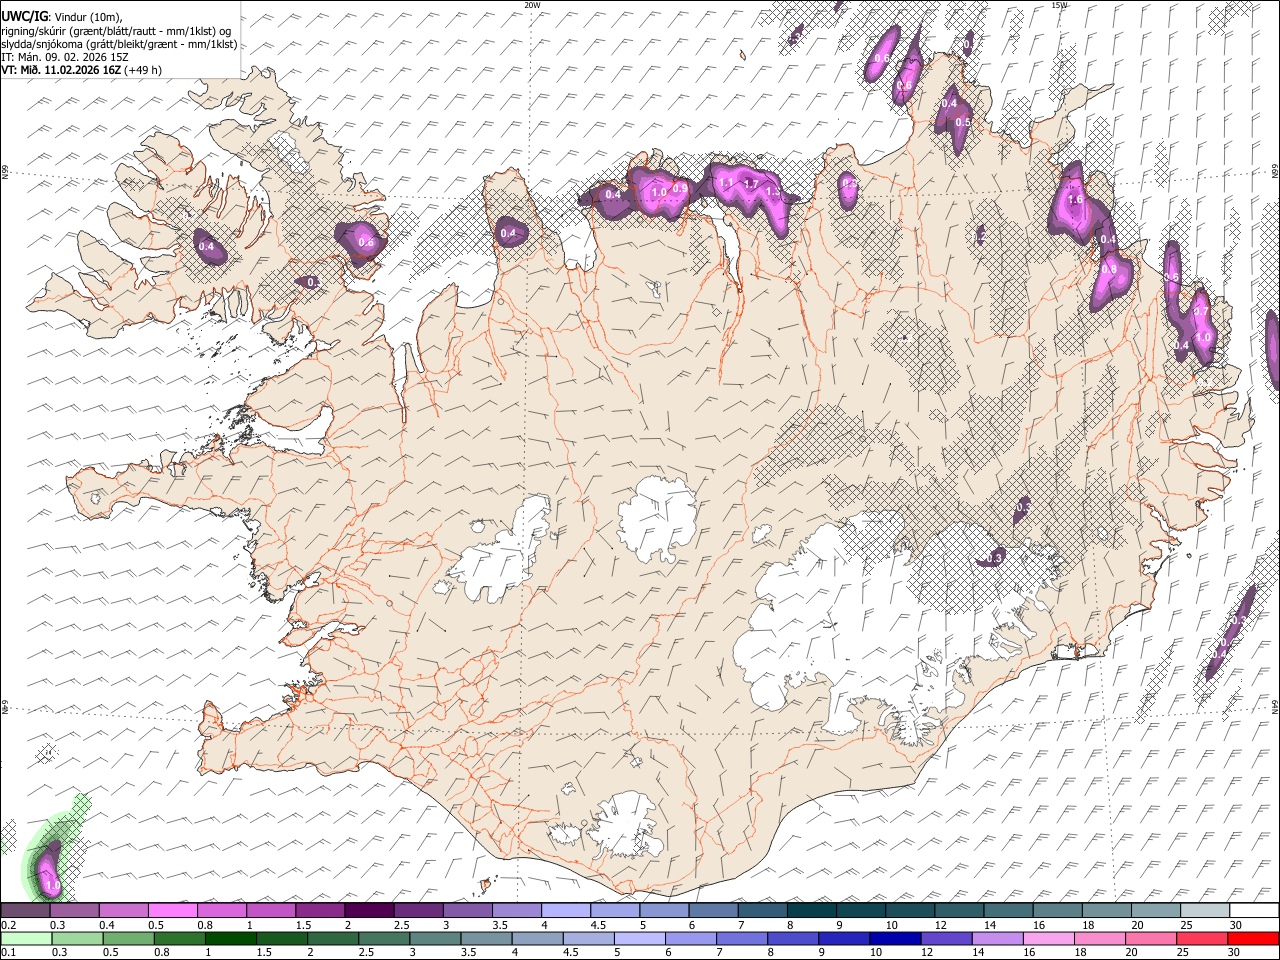1280x960 pixels.
Task: Click the deep blue 10 rain-scale swatch
Action: point(896,938)
